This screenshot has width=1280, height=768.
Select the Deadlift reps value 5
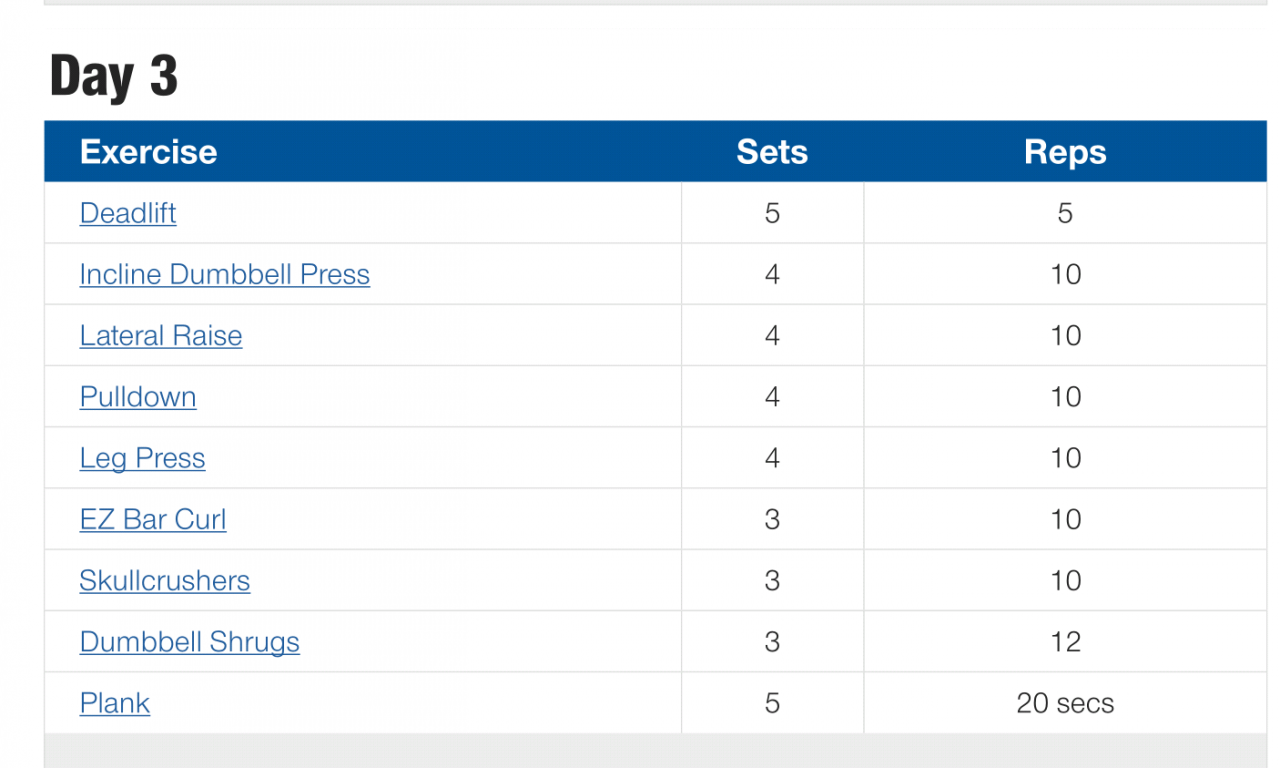(x=1065, y=213)
